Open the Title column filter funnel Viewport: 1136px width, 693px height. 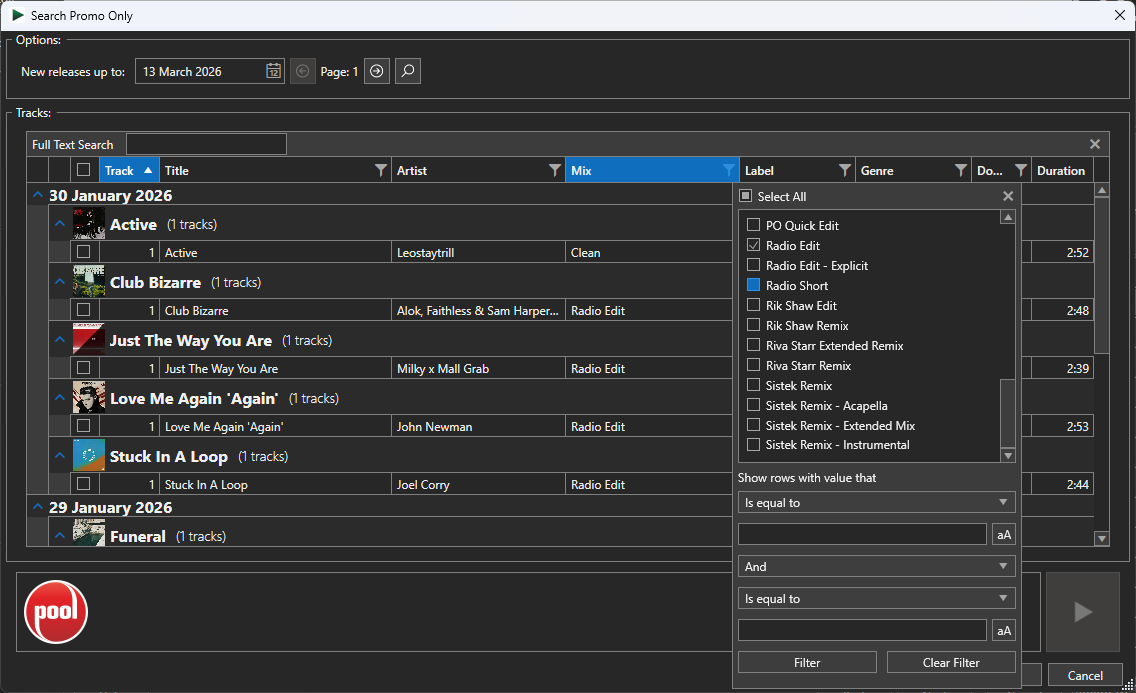tap(380, 170)
